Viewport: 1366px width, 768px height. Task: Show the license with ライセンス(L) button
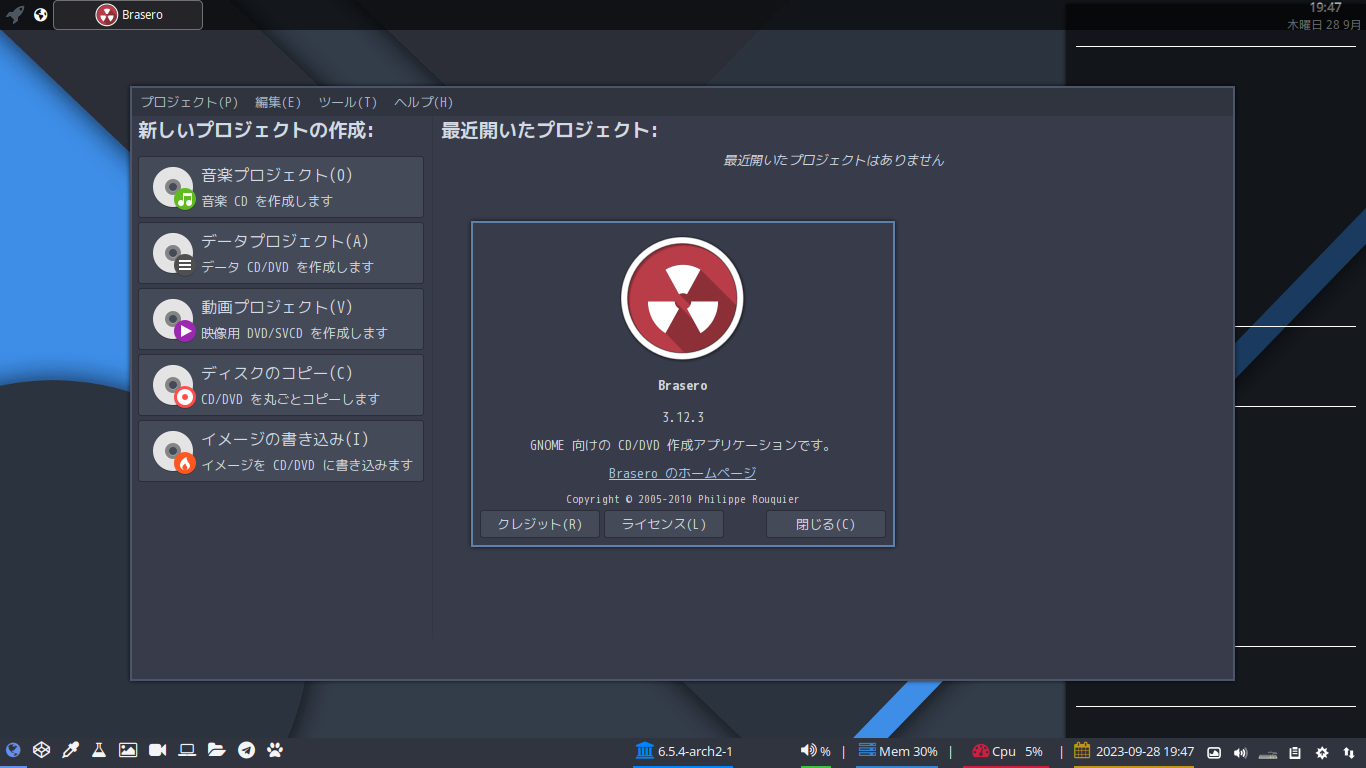point(664,524)
